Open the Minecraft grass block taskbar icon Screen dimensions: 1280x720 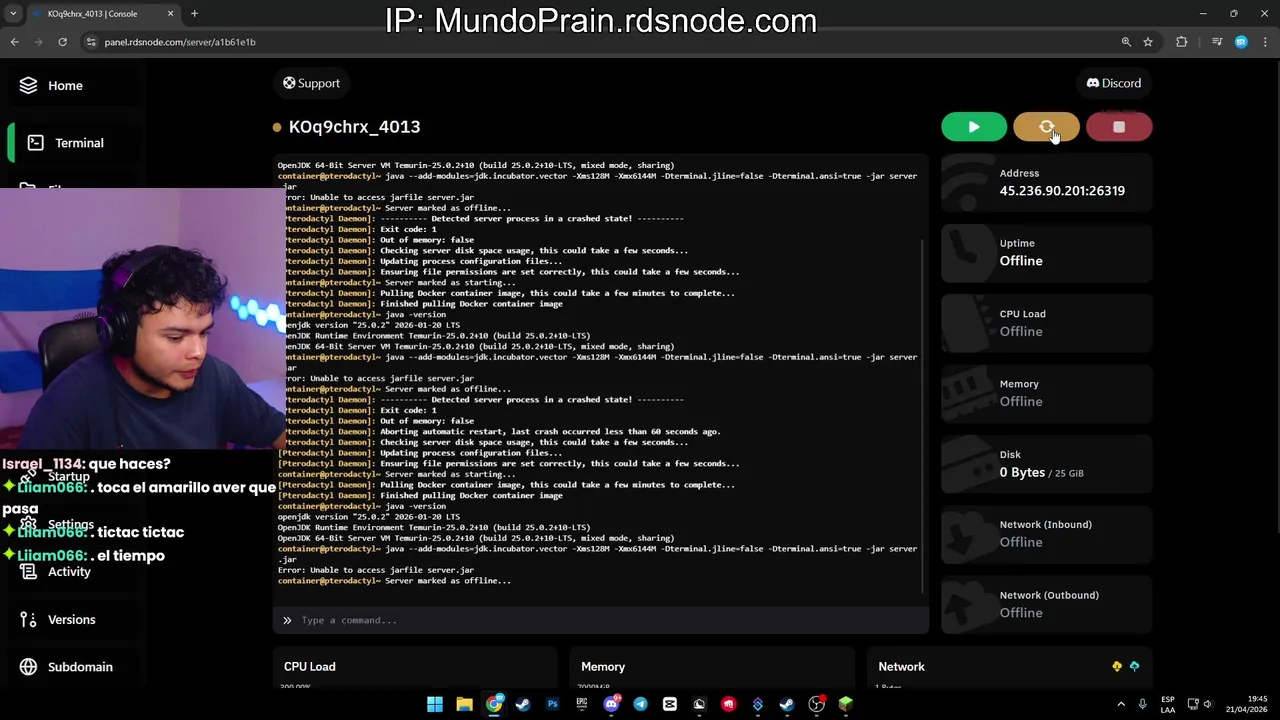846,704
